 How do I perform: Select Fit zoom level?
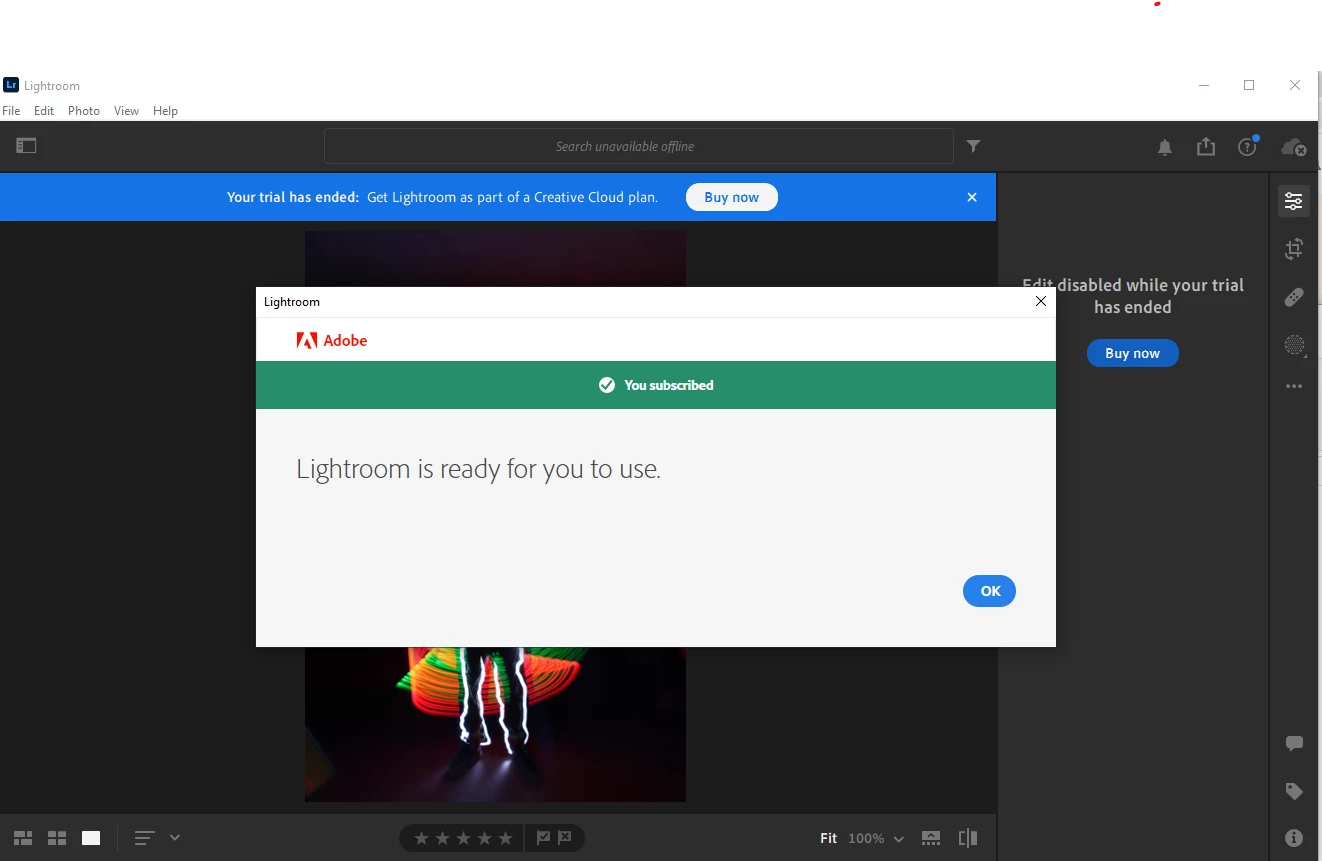(829, 838)
